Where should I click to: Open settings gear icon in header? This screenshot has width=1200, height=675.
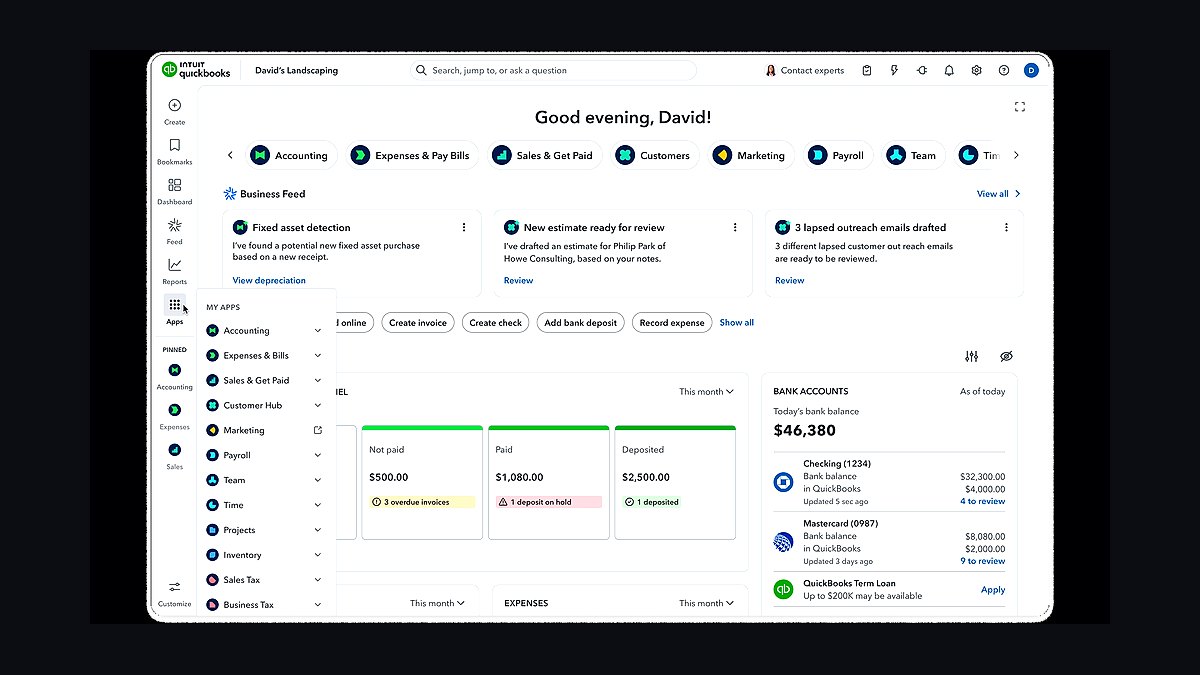(977, 71)
